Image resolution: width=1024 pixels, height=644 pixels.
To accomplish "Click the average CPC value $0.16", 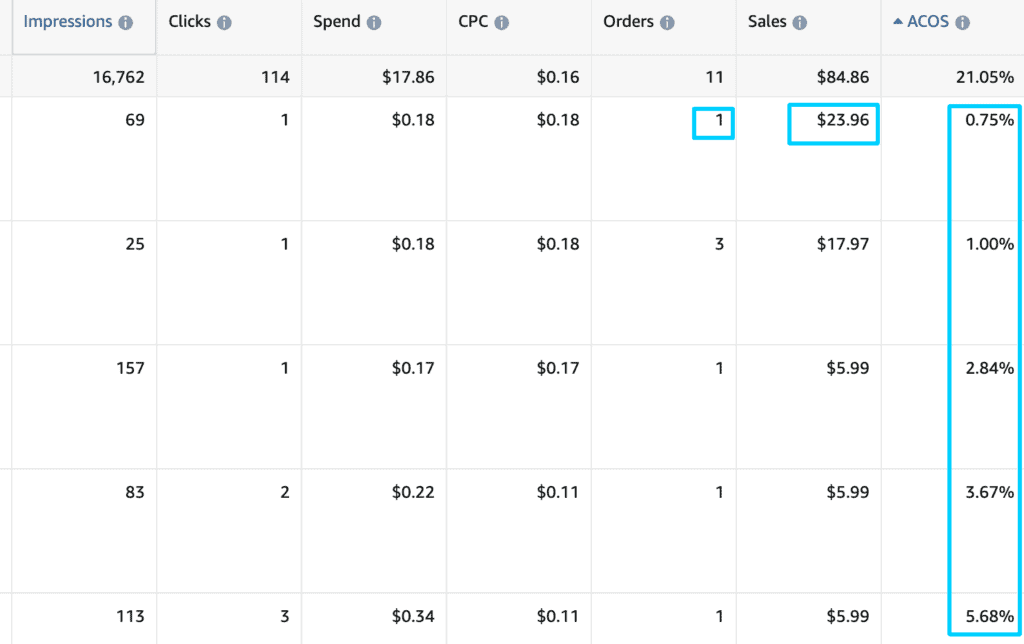I will pyautogui.click(x=558, y=77).
